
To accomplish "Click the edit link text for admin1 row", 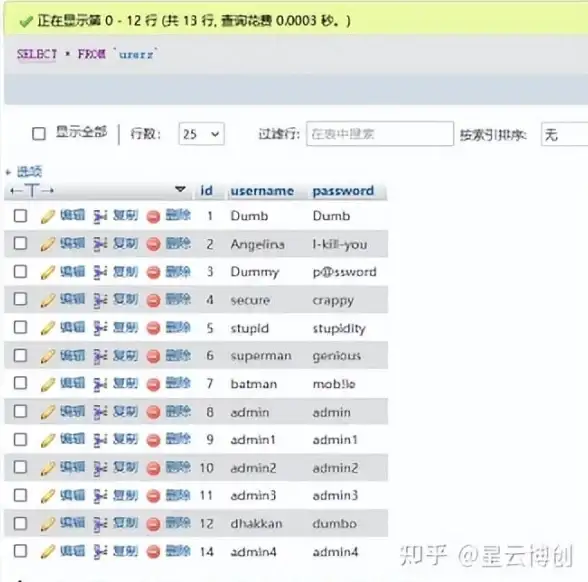I will tap(72, 439).
